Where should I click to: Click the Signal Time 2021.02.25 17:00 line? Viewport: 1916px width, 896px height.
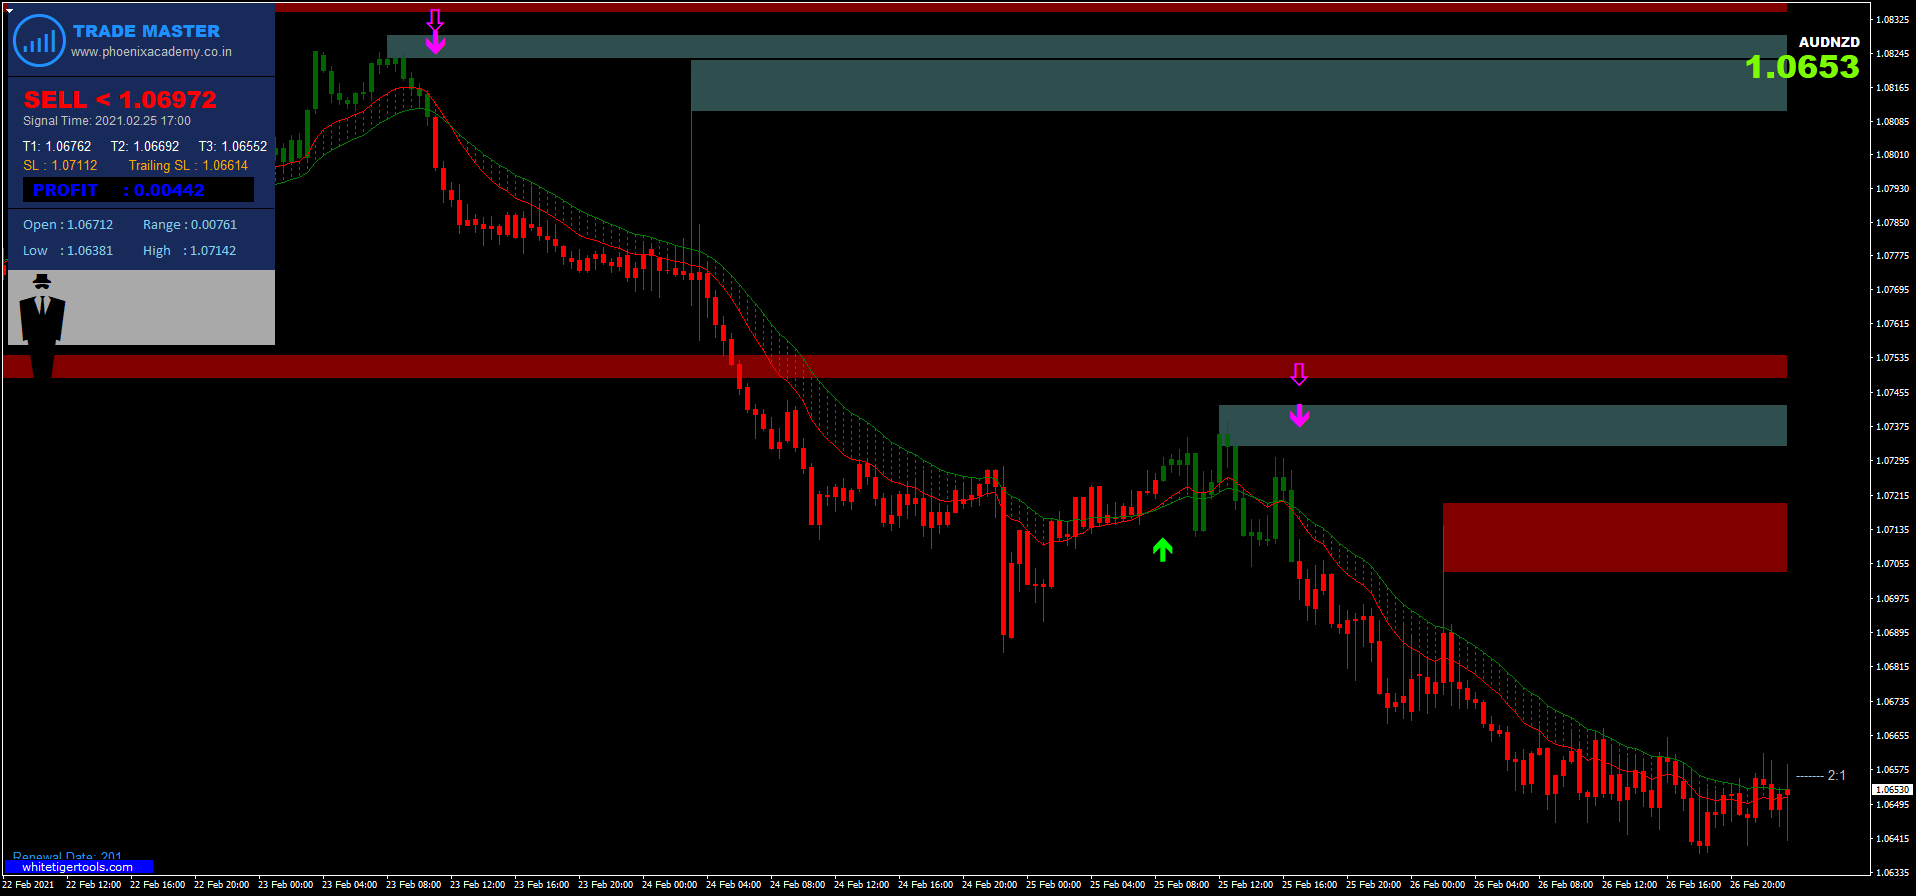tap(107, 121)
